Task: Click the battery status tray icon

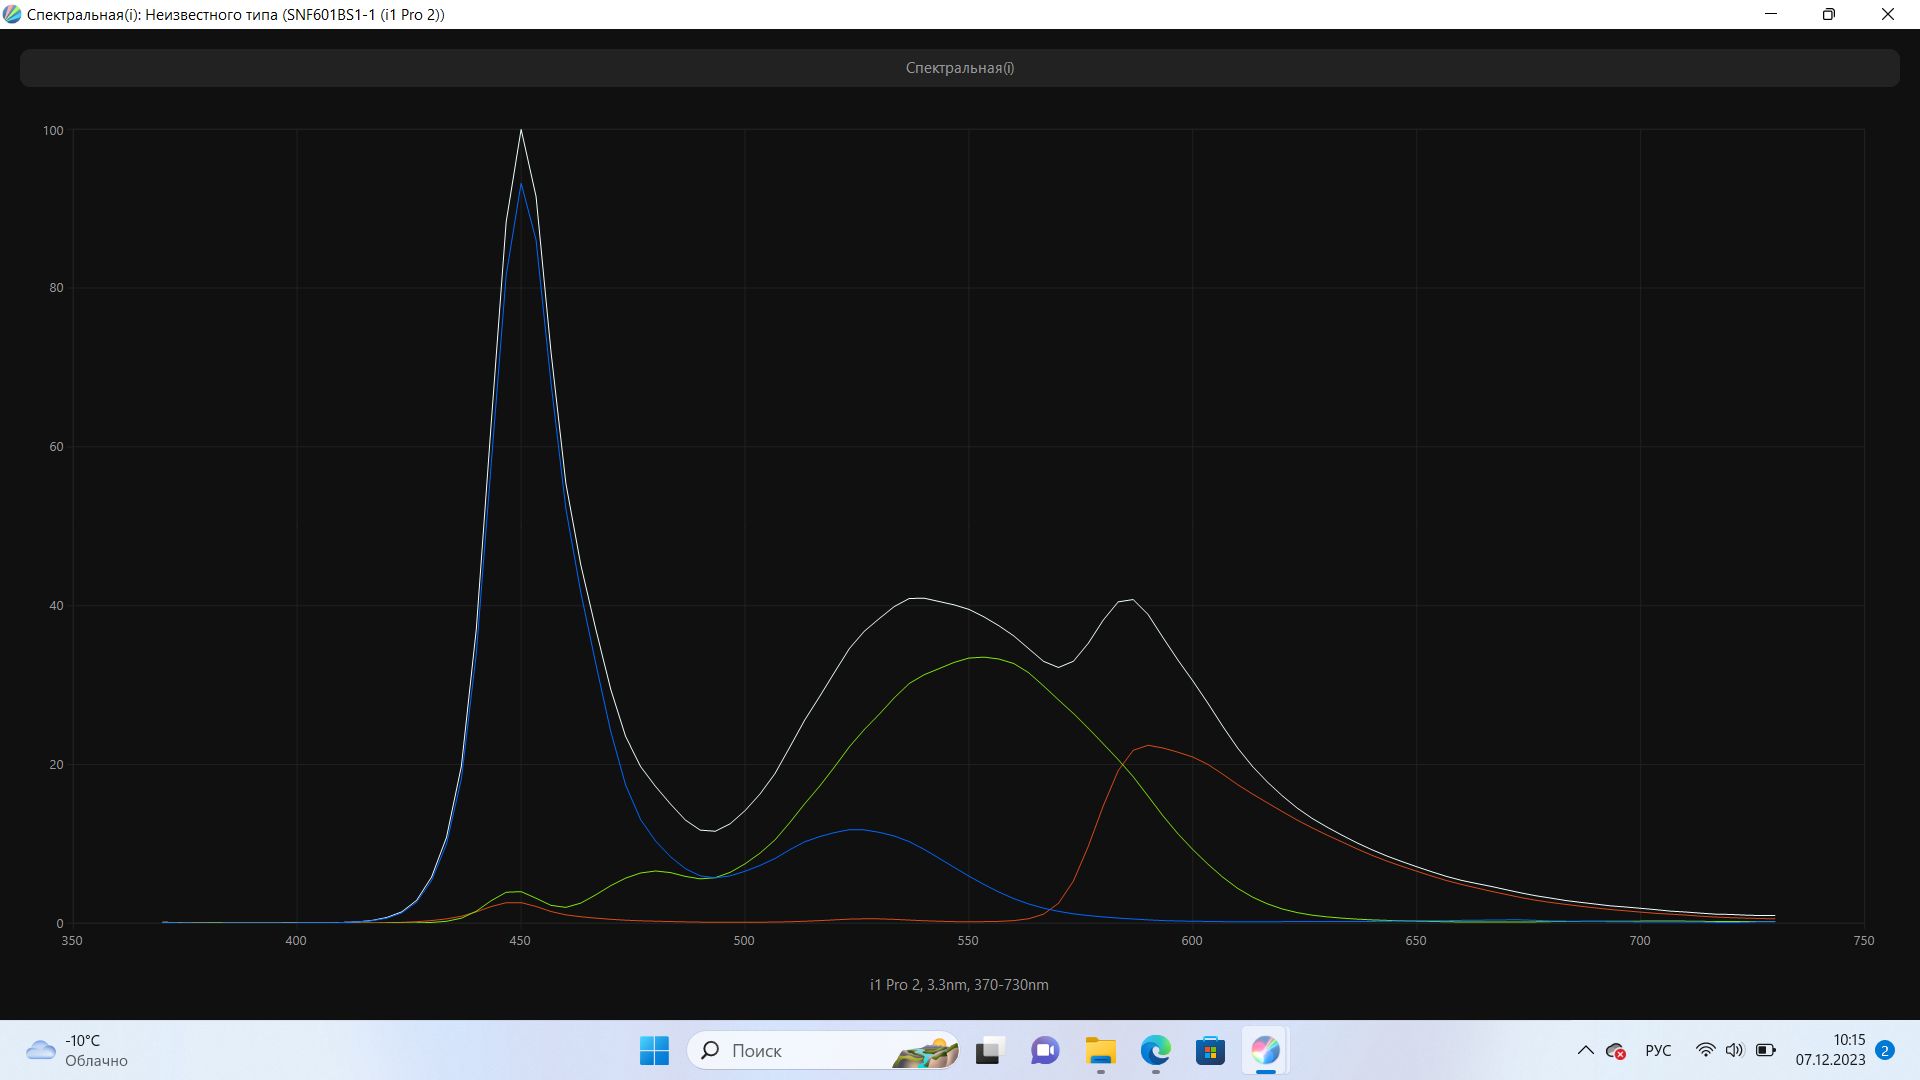Action: (x=1765, y=1050)
